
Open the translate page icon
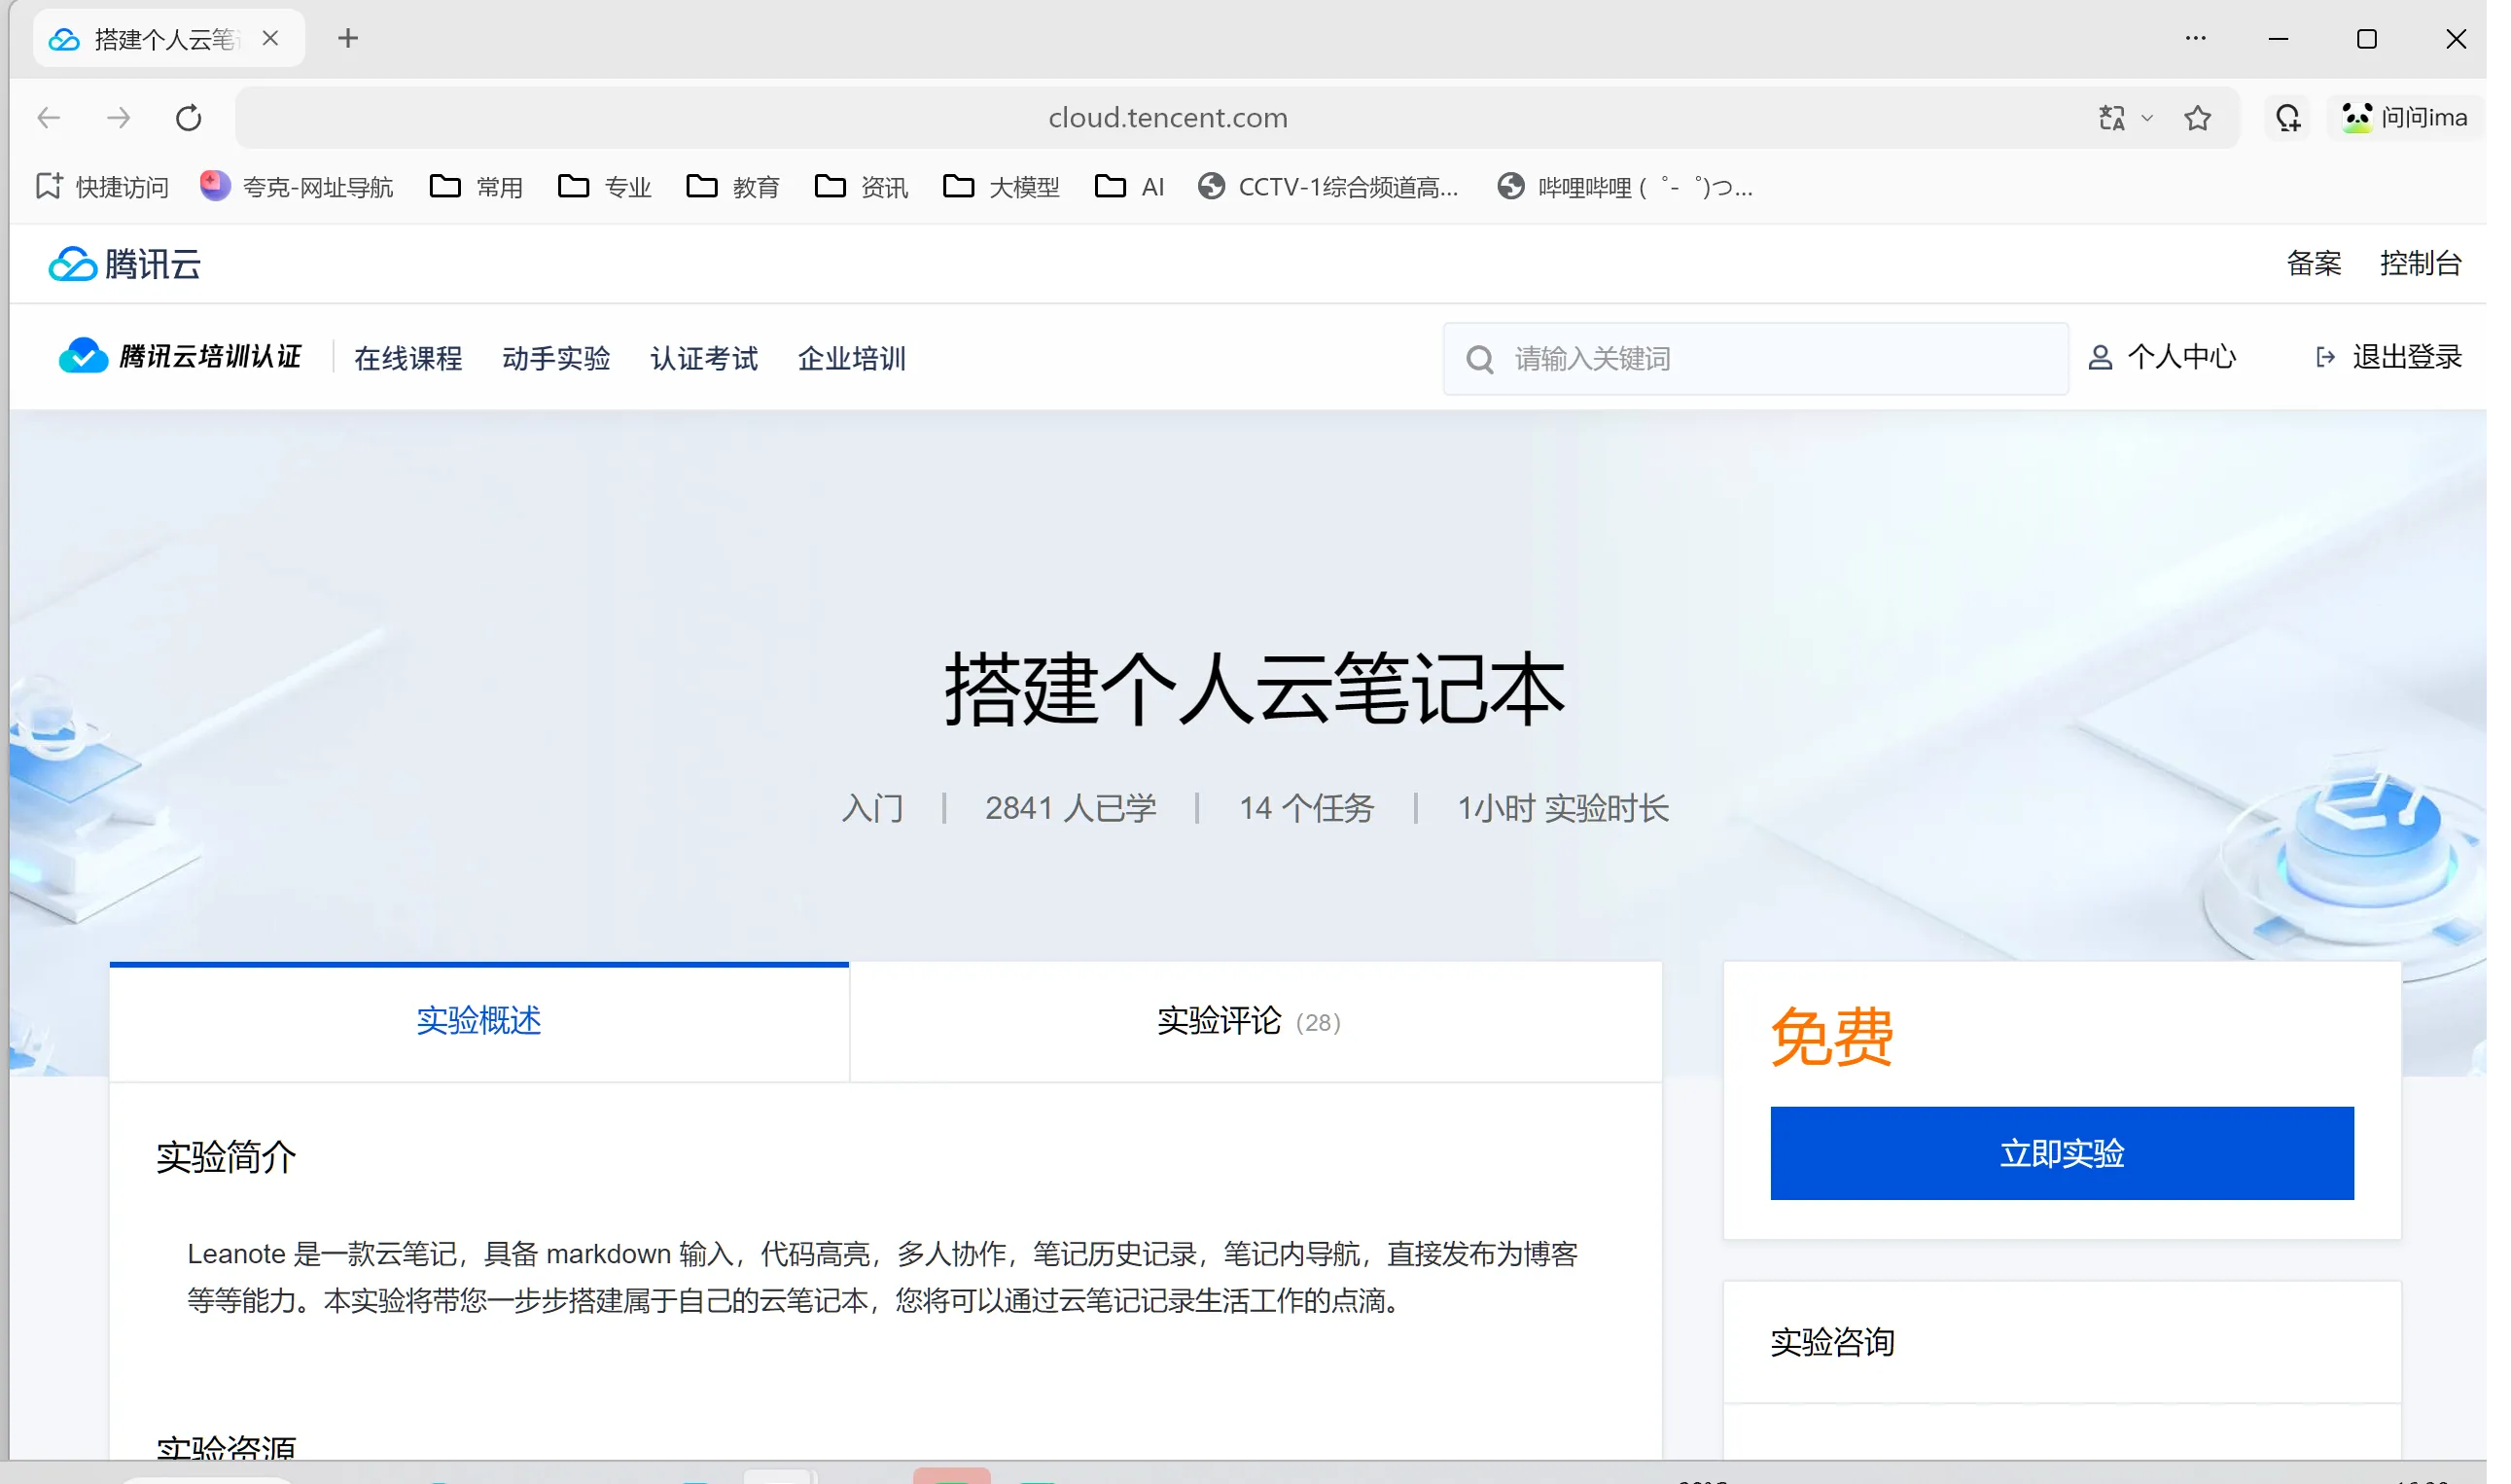click(x=2111, y=118)
